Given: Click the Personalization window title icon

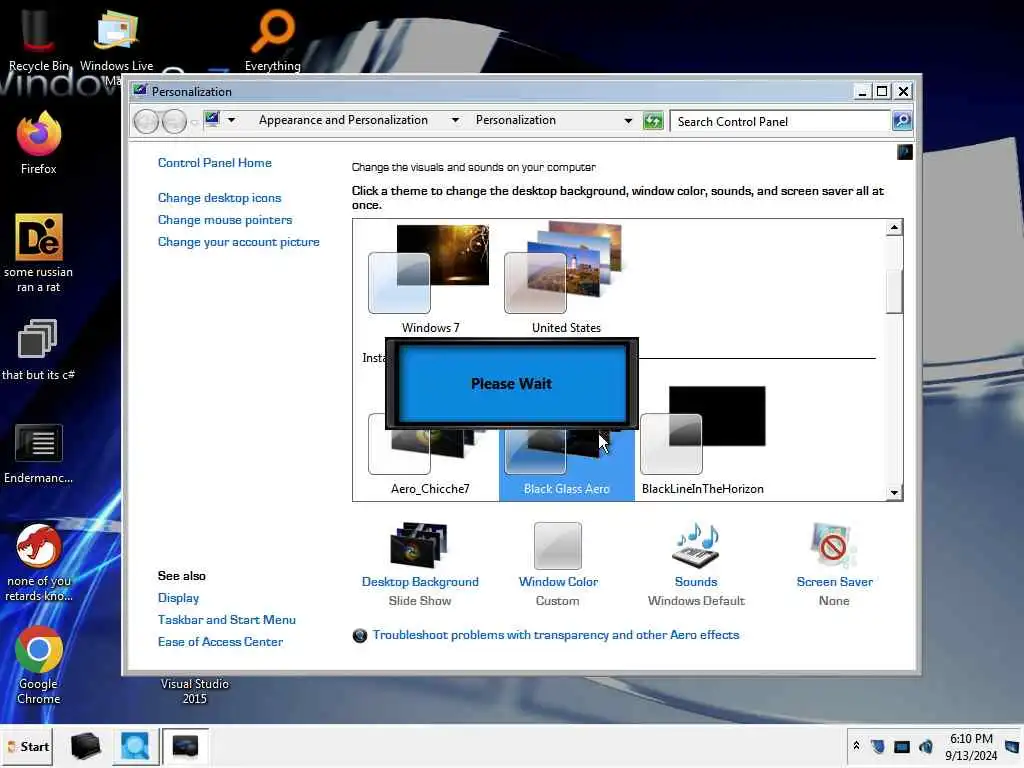Looking at the screenshot, I should [140, 91].
